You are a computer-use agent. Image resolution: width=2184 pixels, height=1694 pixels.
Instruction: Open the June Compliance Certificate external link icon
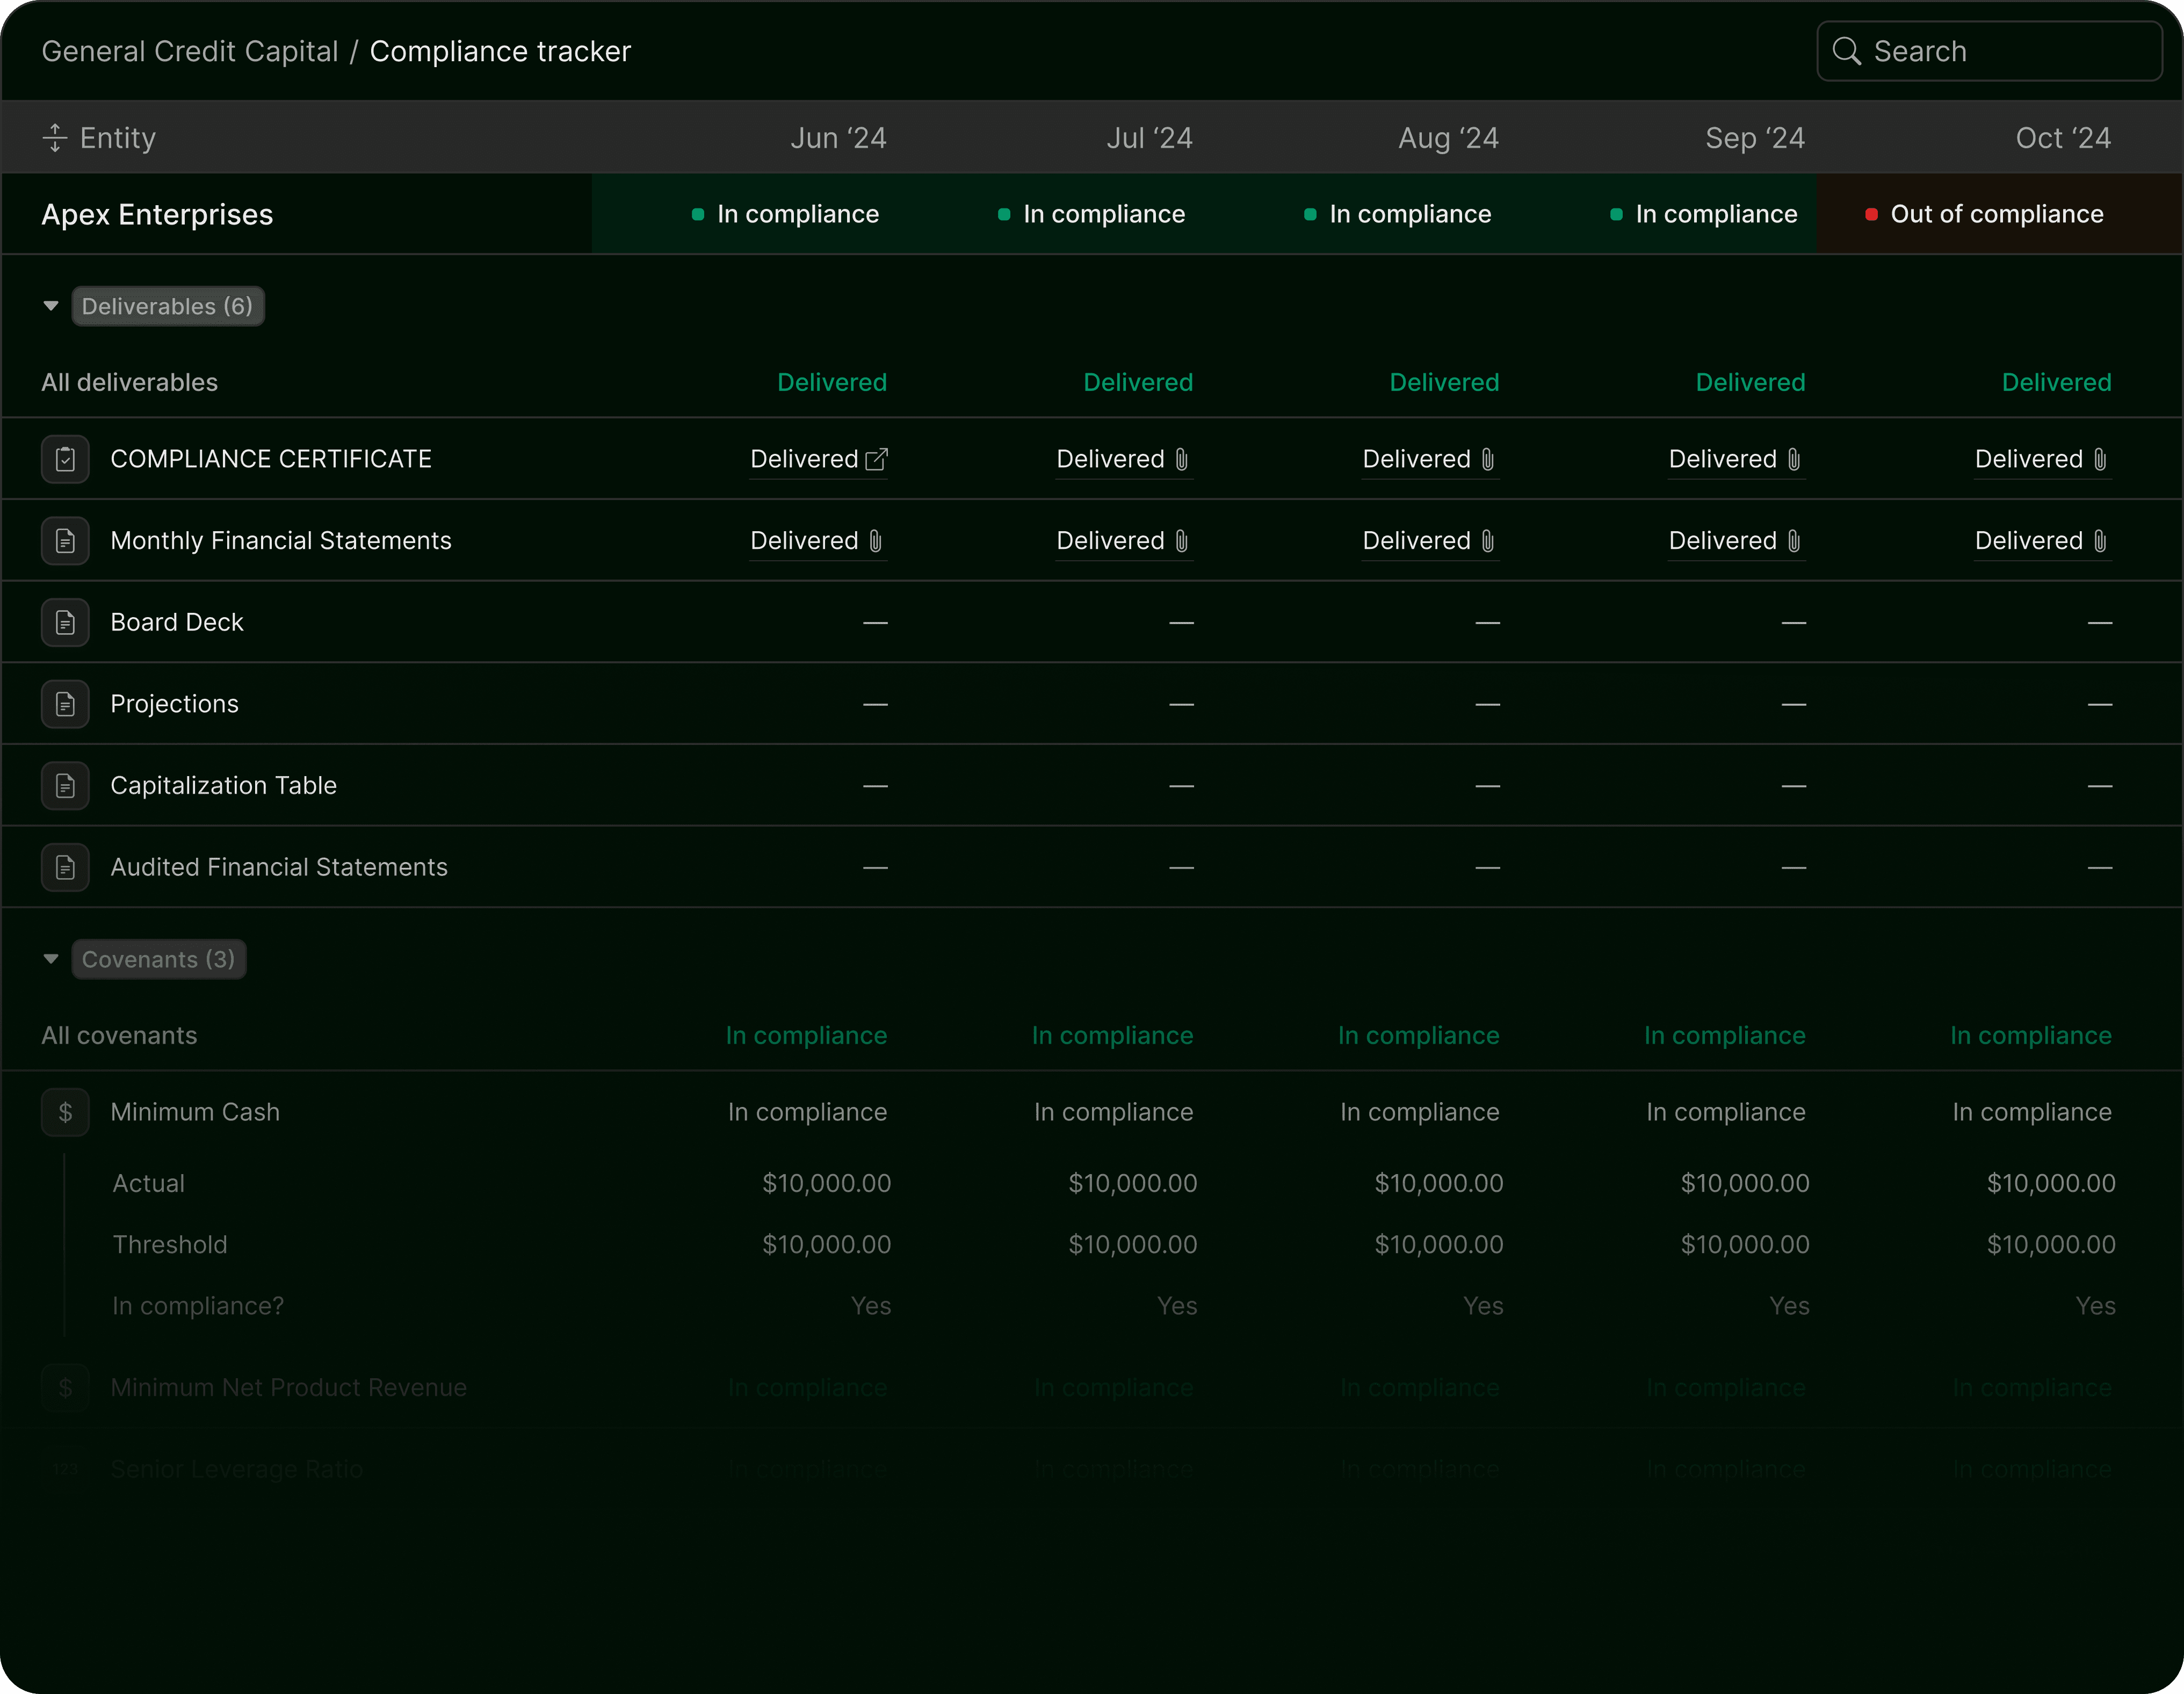876,459
